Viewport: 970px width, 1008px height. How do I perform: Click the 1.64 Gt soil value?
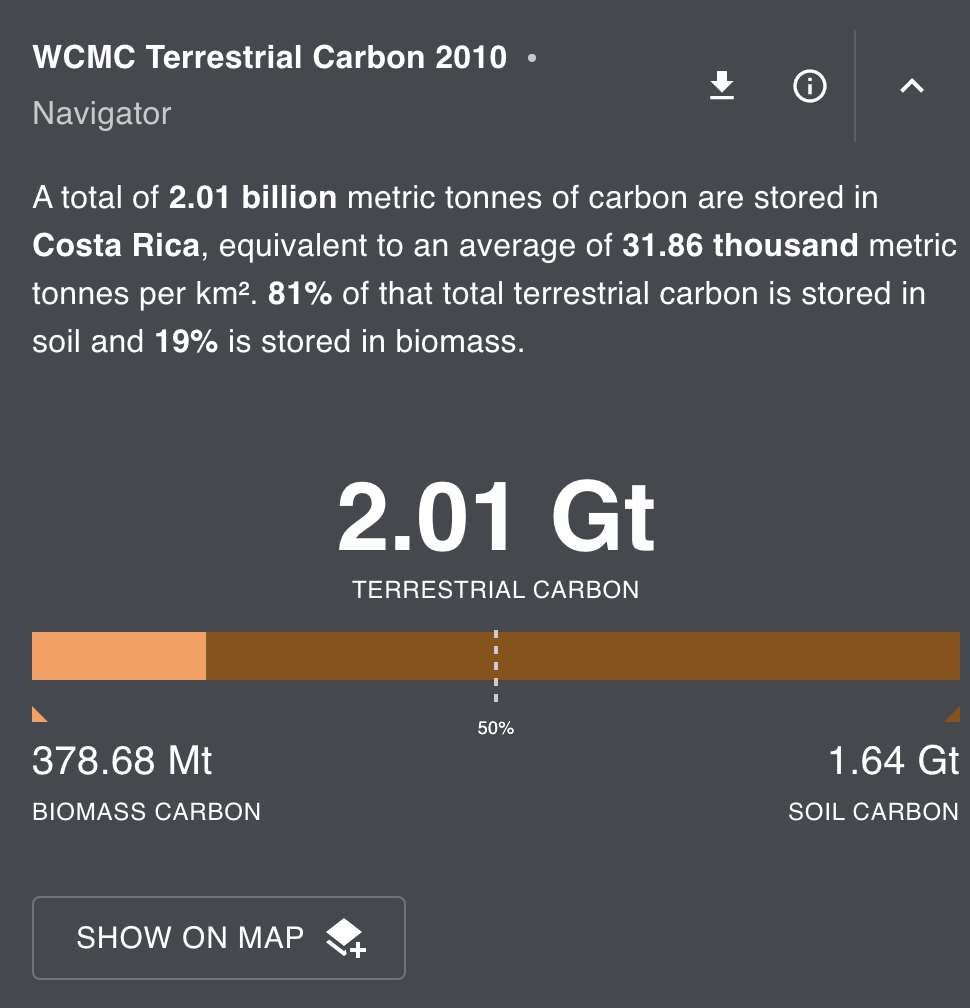click(893, 762)
